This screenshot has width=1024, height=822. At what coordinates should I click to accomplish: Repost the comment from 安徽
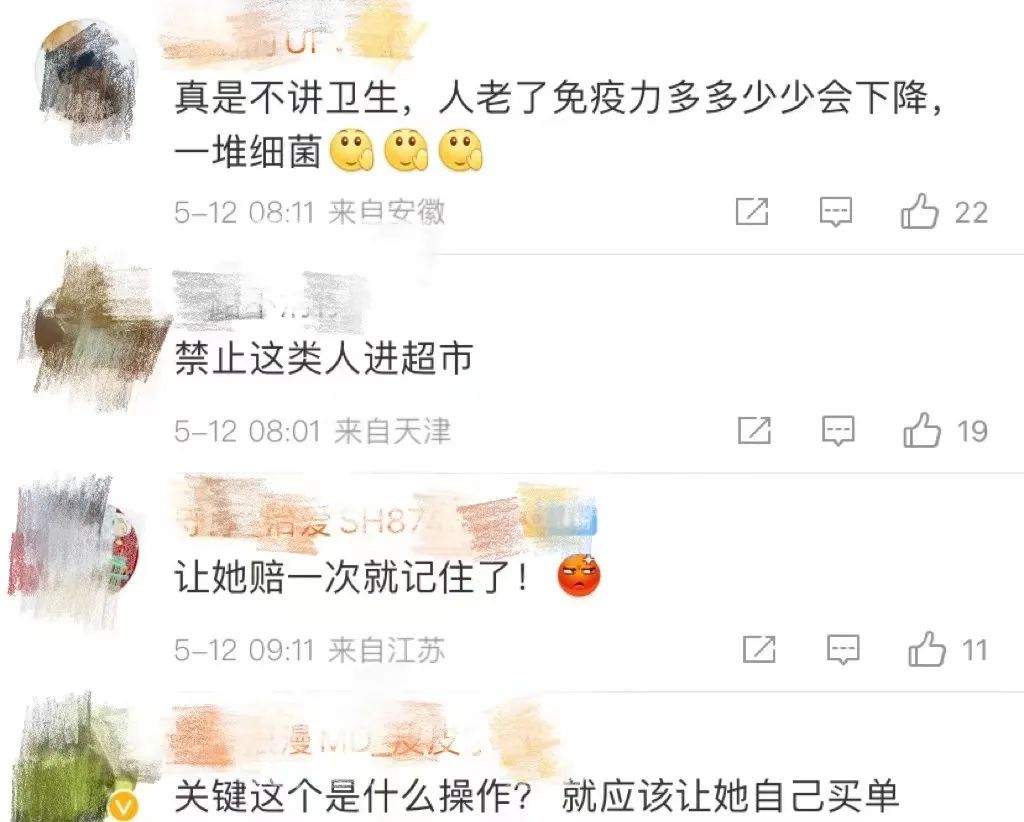point(752,212)
